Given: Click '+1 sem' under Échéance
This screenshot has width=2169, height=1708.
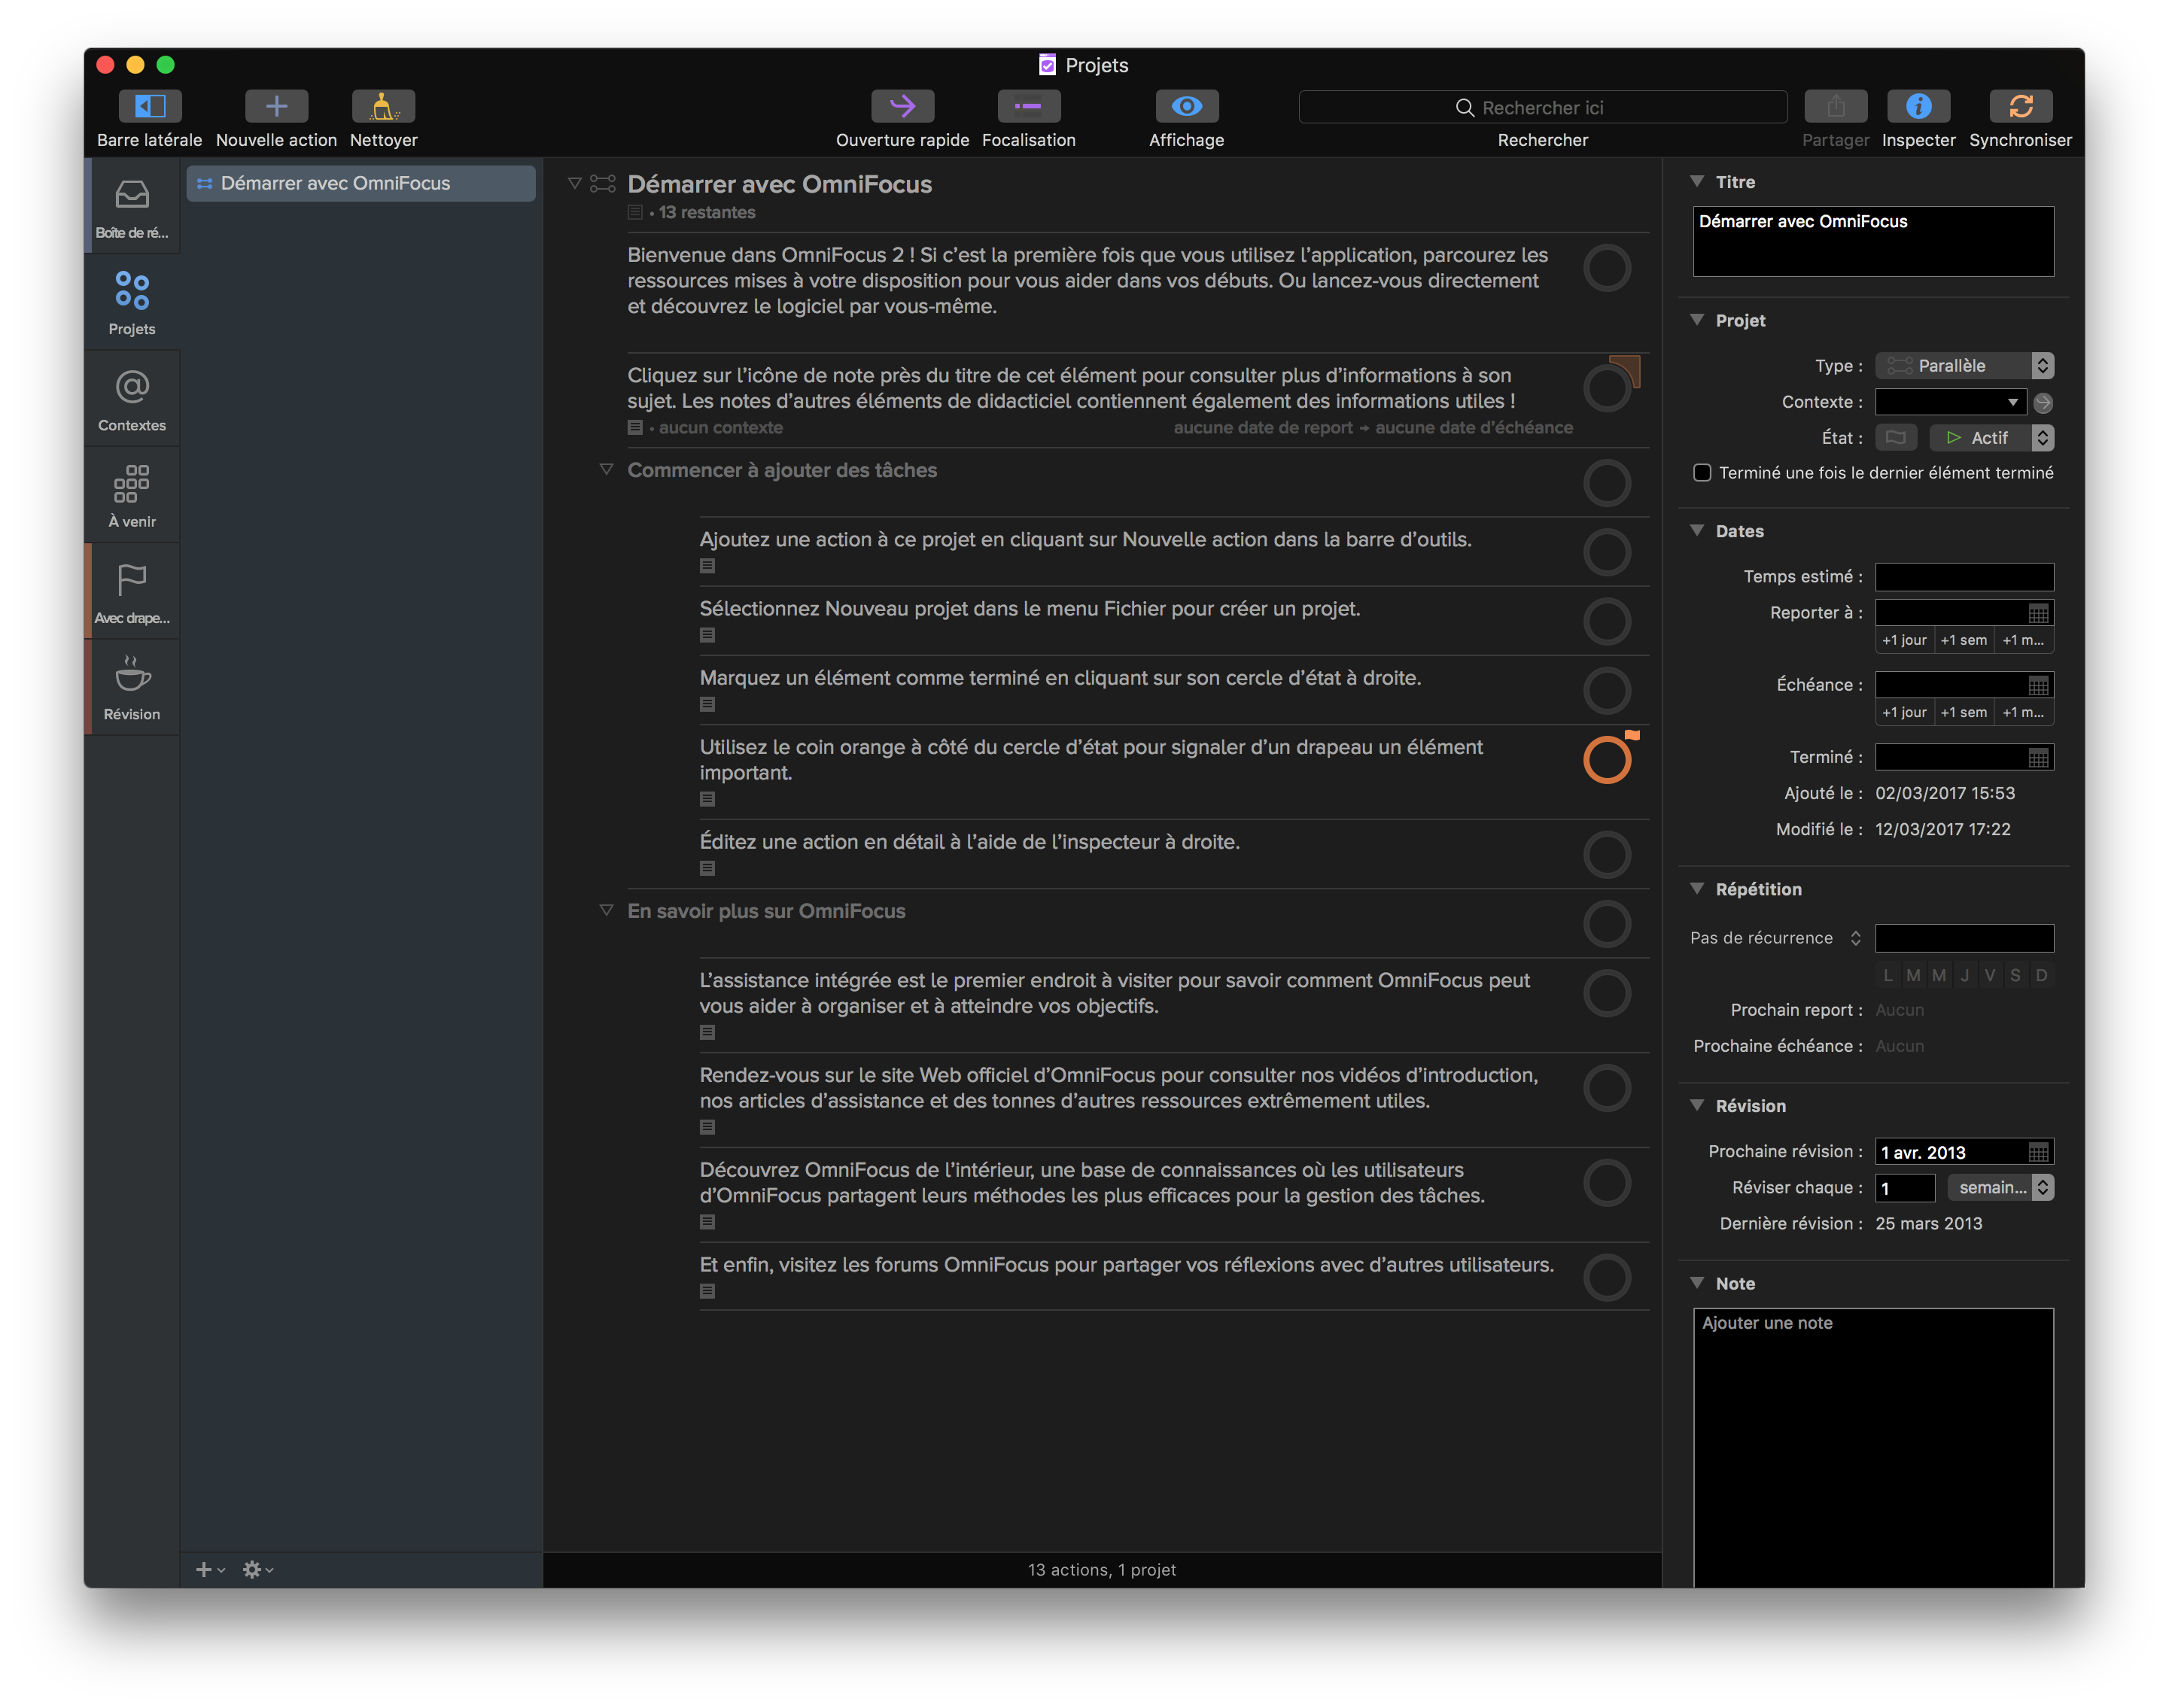Looking at the screenshot, I should (1964, 712).
